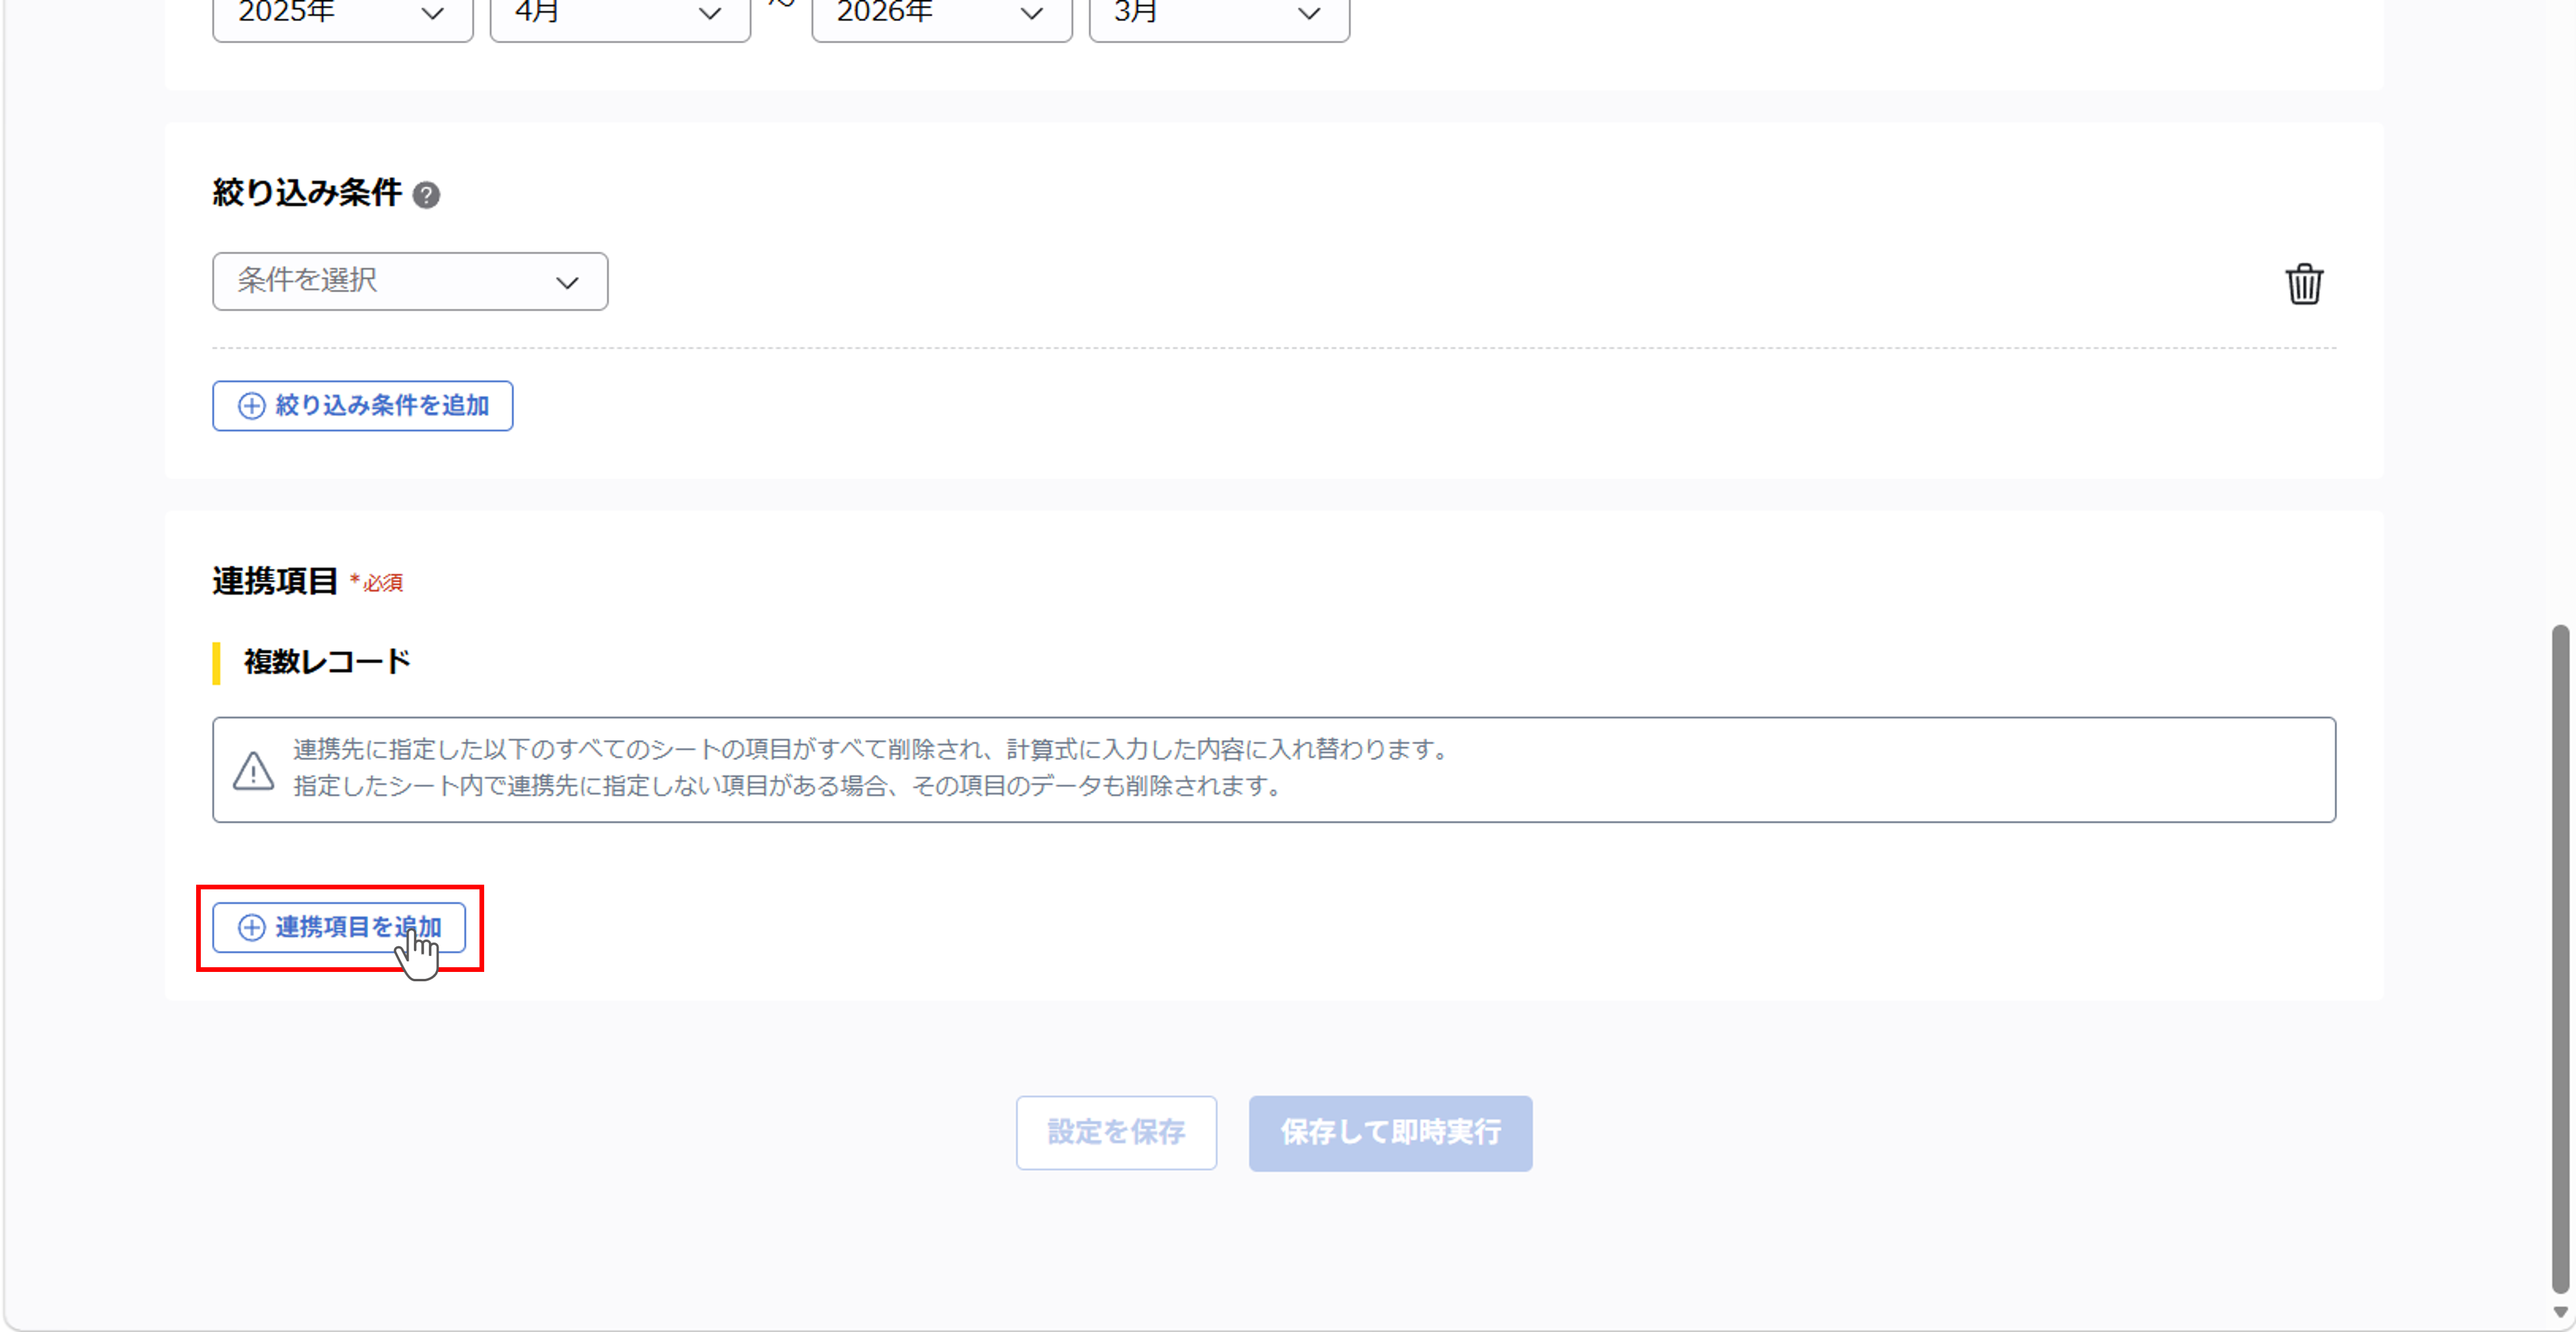Viewport: 2576px width, 1332px height.
Task: Click the vertical scrollbar thumb
Action: pos(2560,958)
